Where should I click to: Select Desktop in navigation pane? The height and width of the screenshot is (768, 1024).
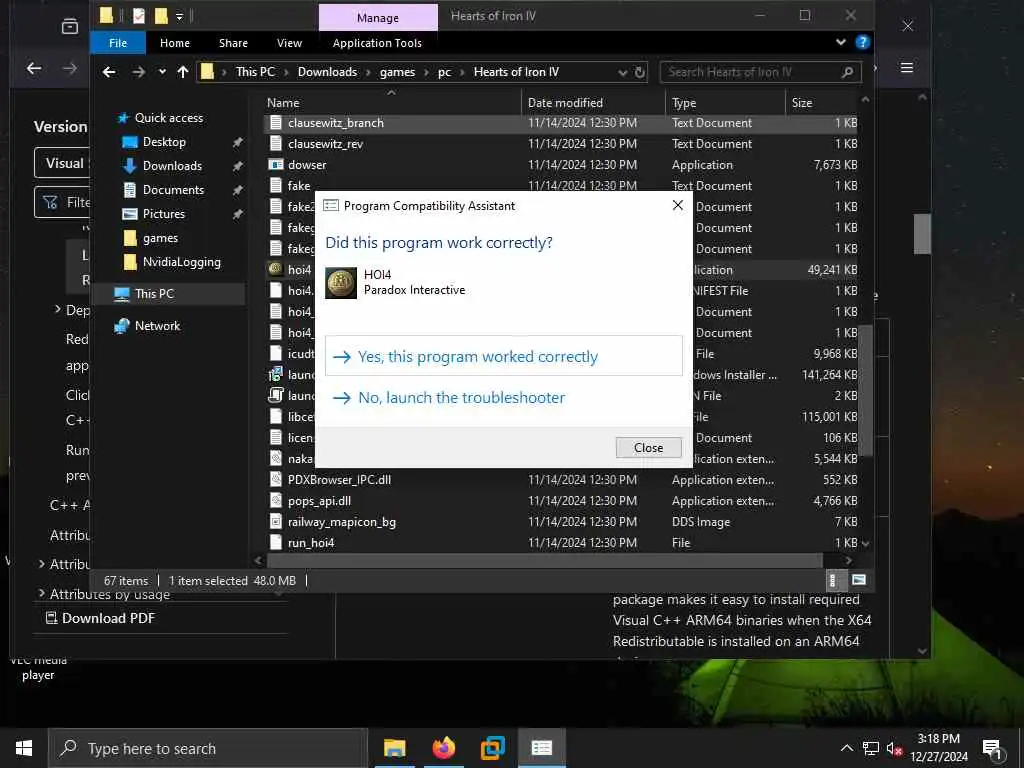pyautogui.click(x=164, y=142)
